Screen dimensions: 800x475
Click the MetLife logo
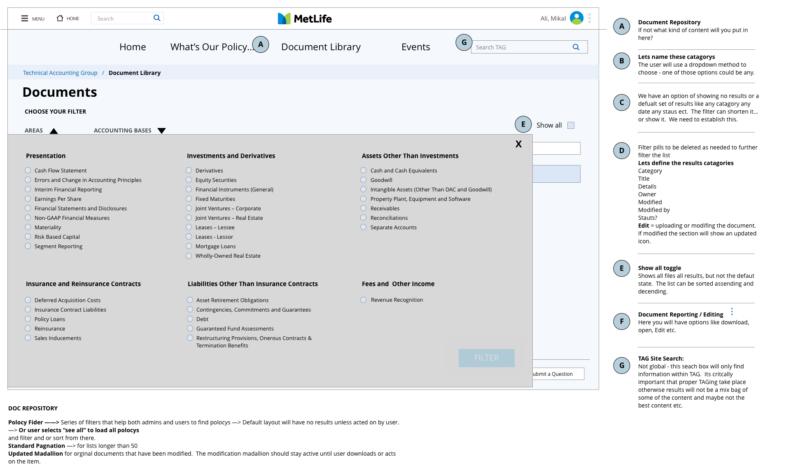coord(305,18)
